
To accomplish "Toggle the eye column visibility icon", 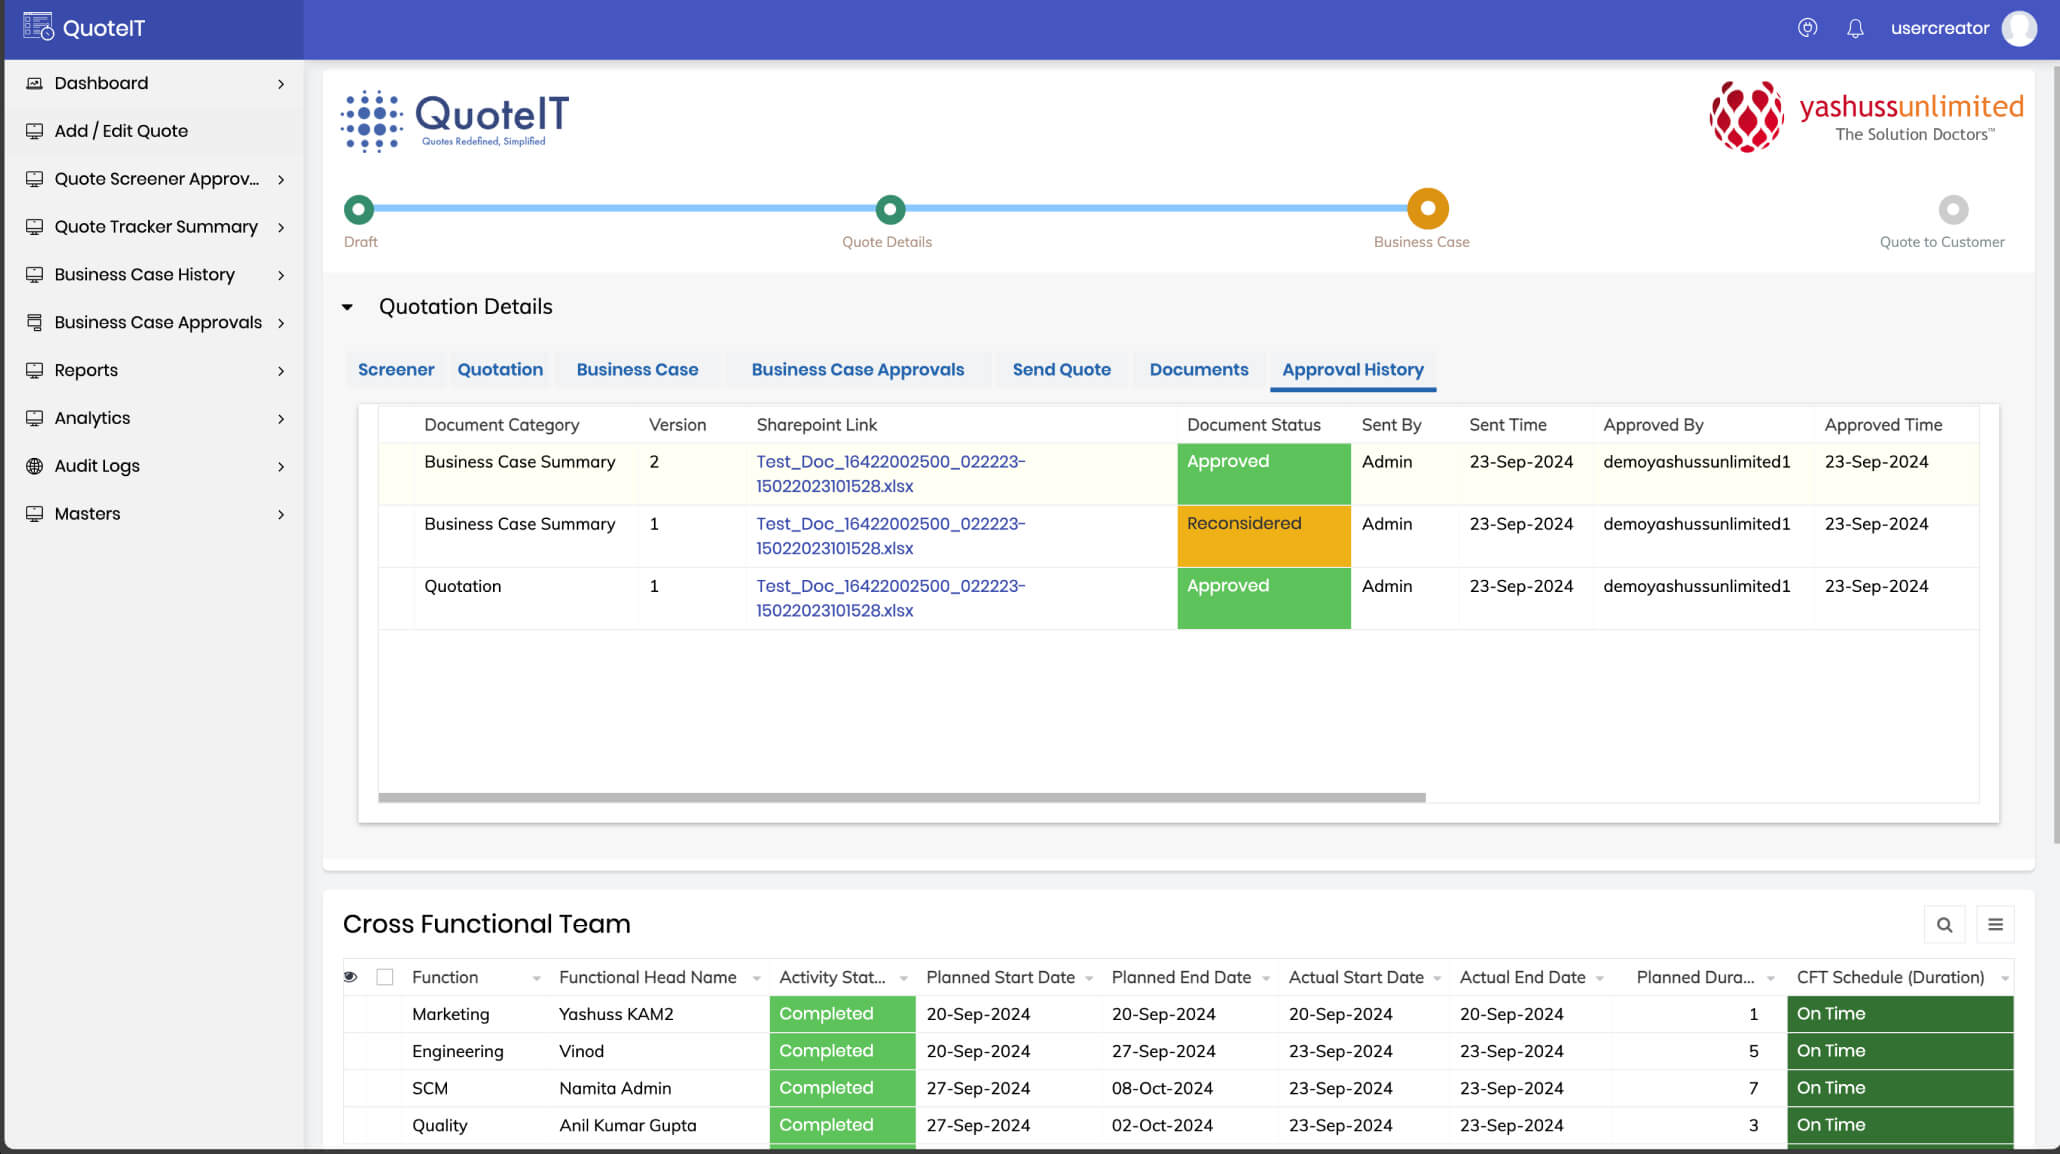I will click(x=350, y=977).
